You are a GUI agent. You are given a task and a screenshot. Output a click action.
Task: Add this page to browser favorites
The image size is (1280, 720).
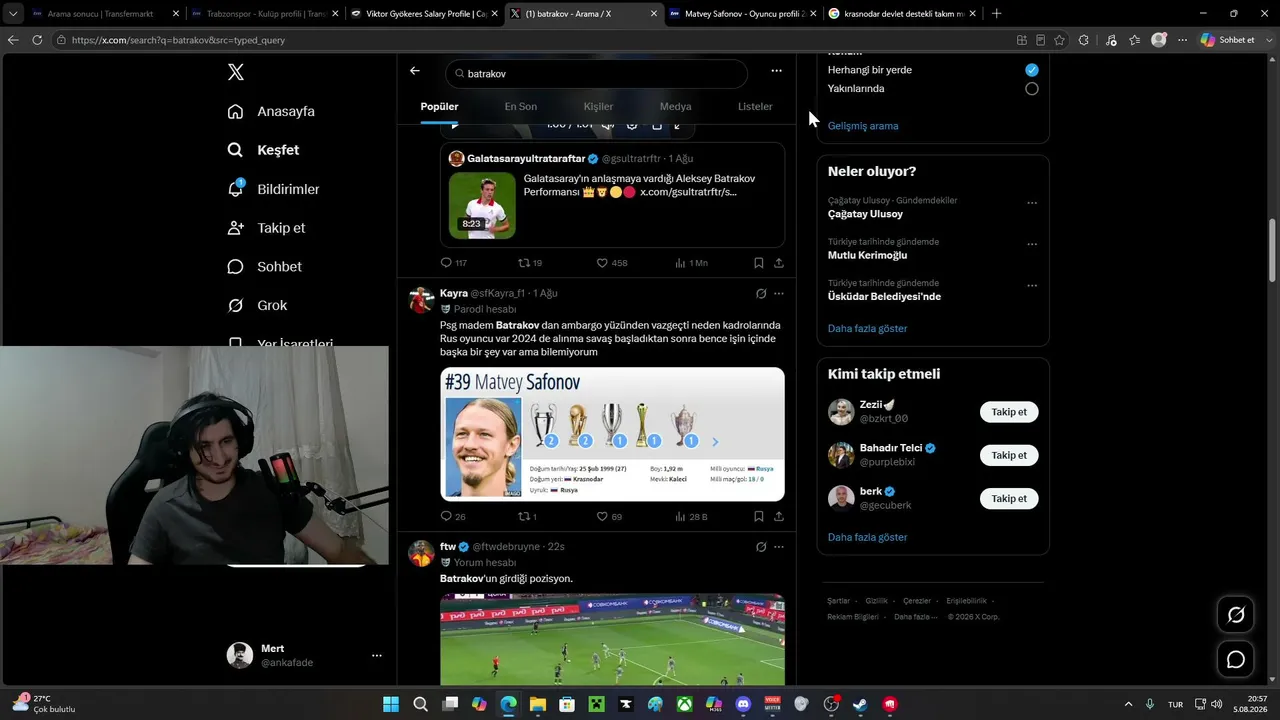1059,40
